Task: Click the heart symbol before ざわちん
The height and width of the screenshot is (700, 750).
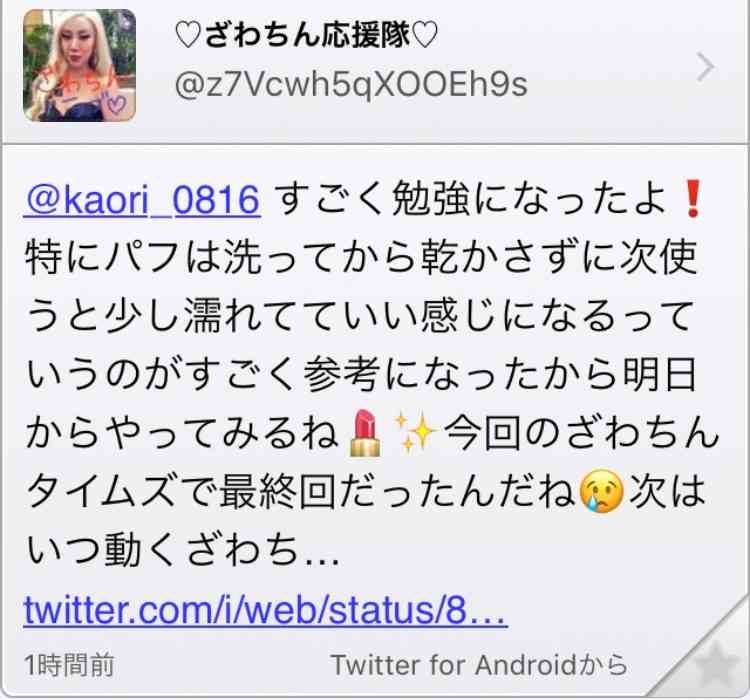Action: coord(188,35)
